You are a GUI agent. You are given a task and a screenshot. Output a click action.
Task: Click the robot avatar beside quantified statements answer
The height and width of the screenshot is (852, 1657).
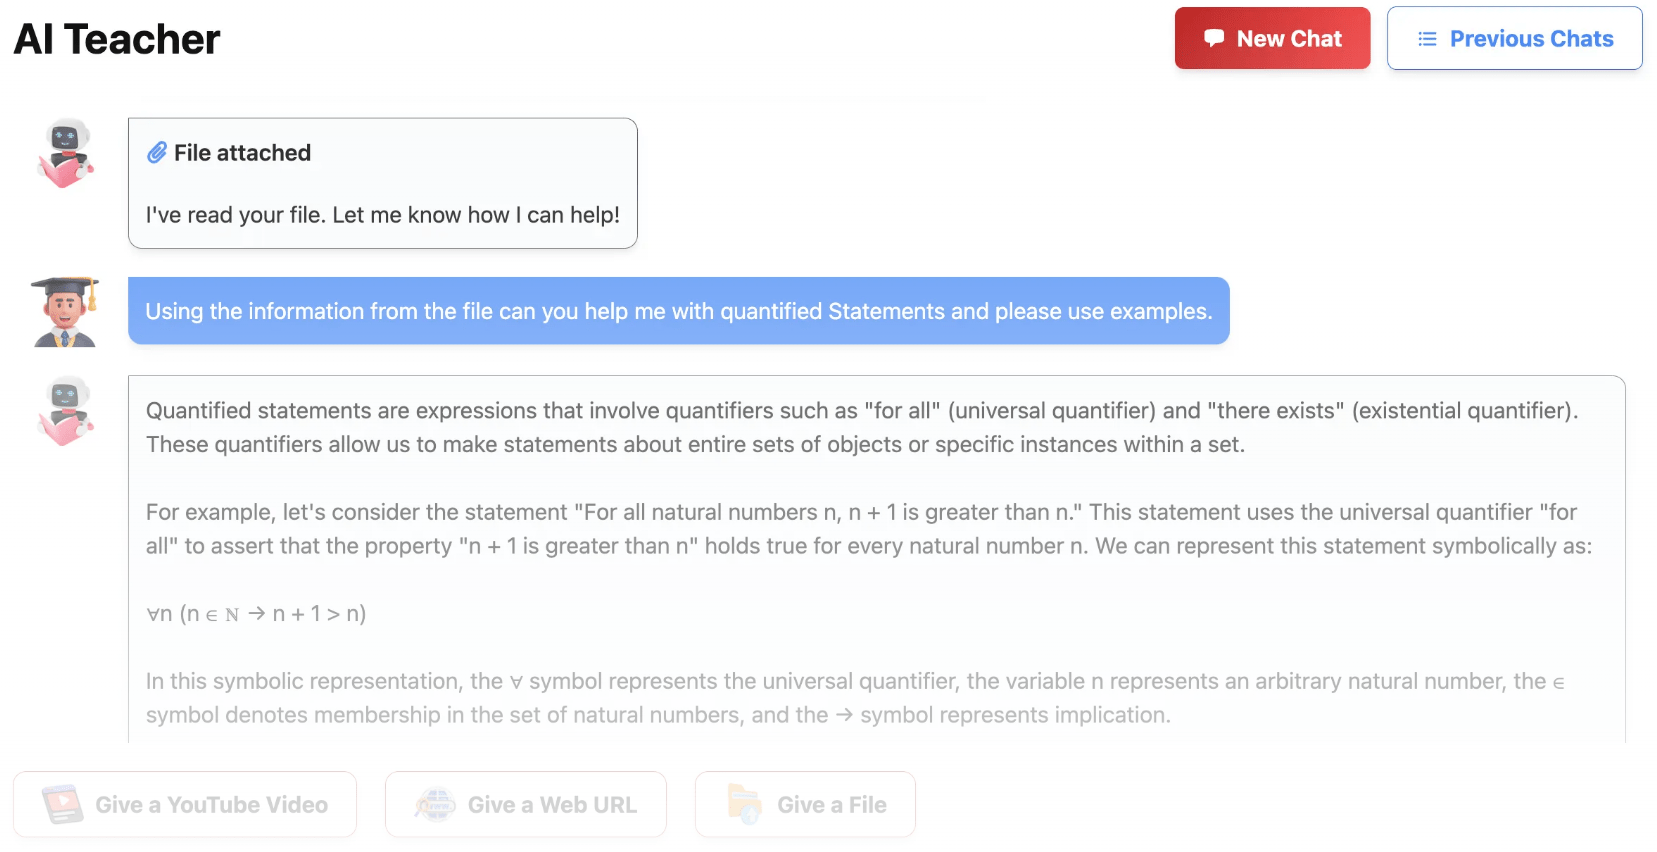66,410
